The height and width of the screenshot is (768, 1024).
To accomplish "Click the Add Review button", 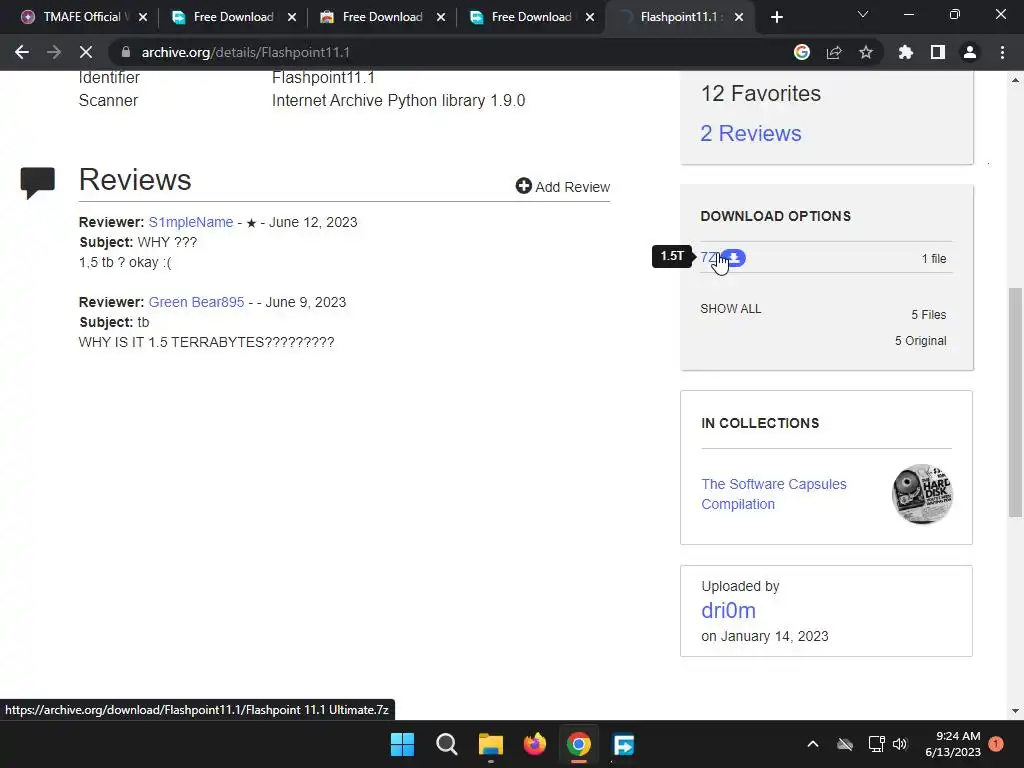I will (x=562, y=187).
